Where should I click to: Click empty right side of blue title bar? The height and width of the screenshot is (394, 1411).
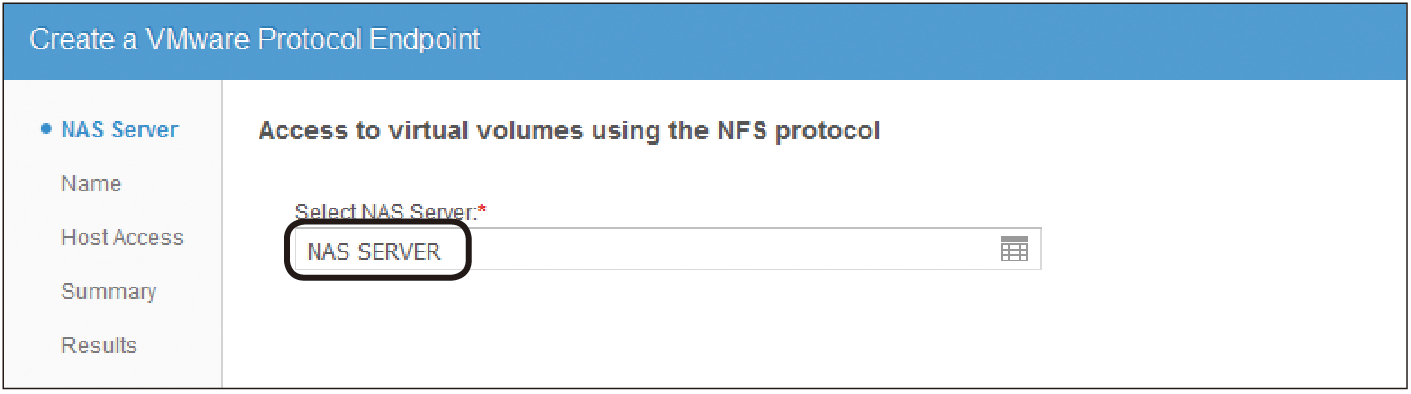(940, 40)
